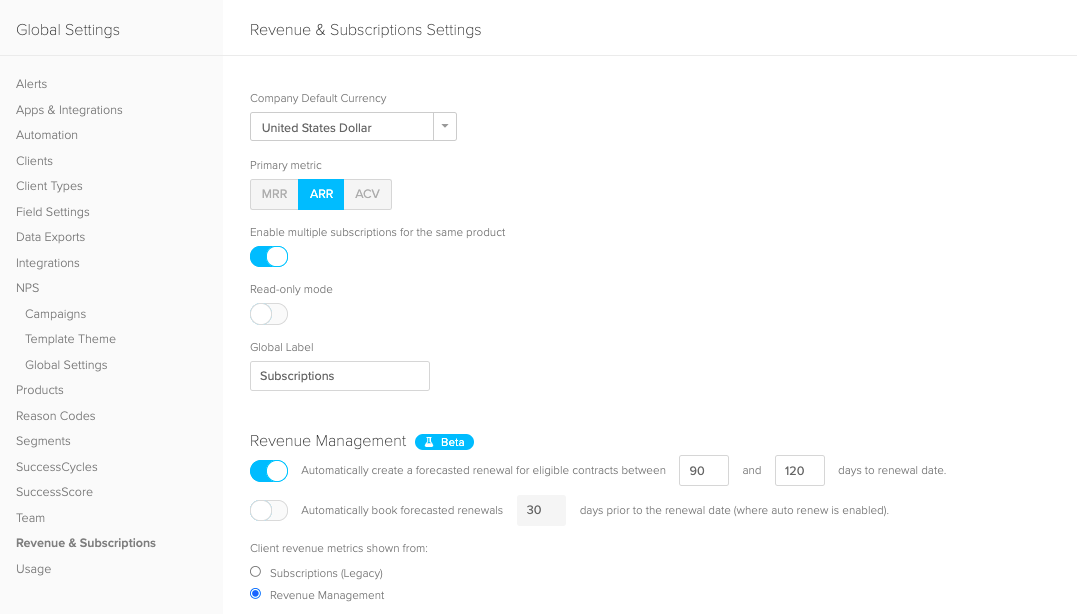The image size is (1077, 614).
Task: Open NPS Campaigns sub-item
Action: coord(56,314)
